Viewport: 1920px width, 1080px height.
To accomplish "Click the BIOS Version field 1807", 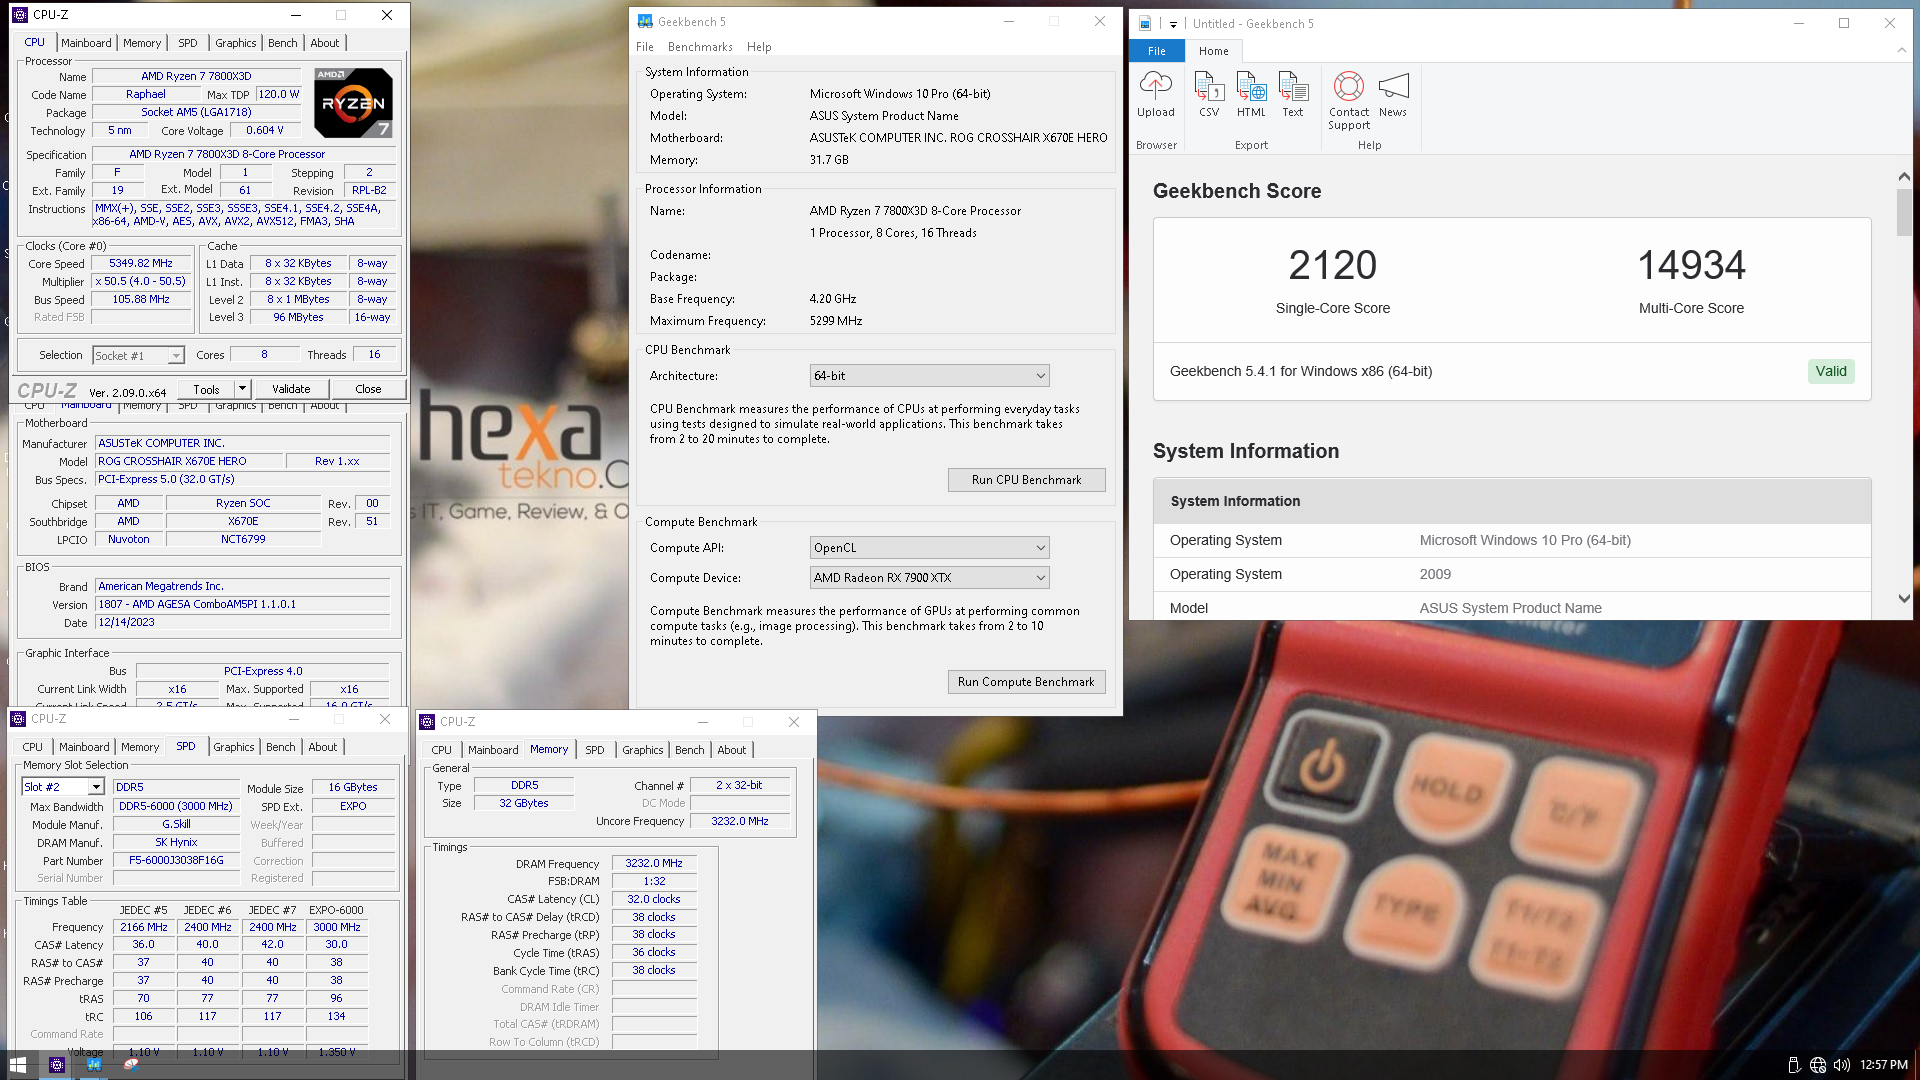I will [x=243, y=604].
